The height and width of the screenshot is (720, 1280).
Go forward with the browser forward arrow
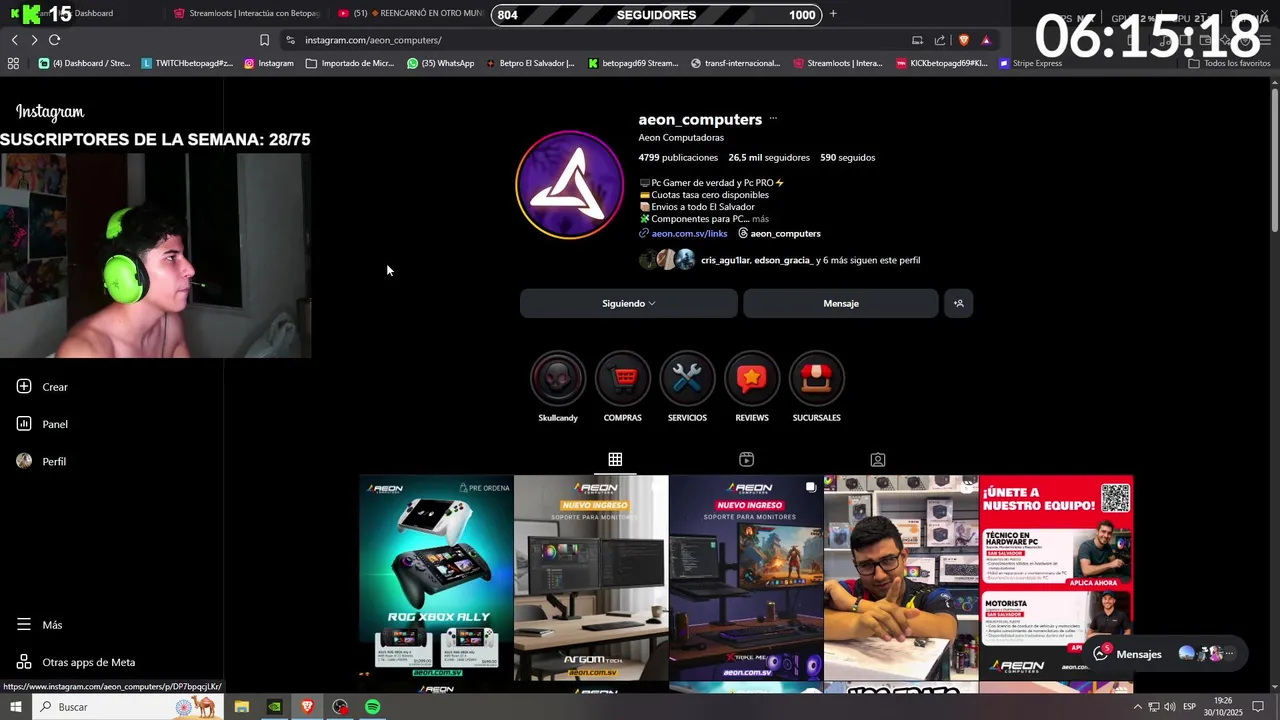pyautogui.click(x=34, y=40)
